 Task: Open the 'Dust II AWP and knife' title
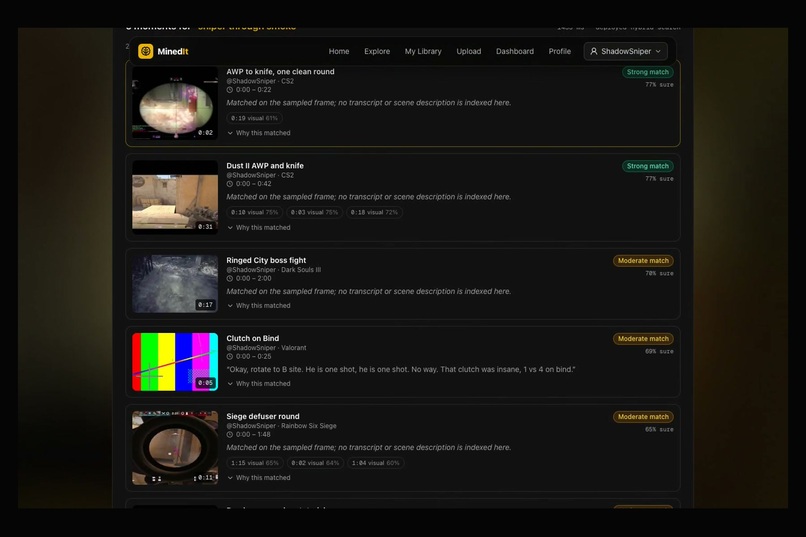(x=265, y=165)
